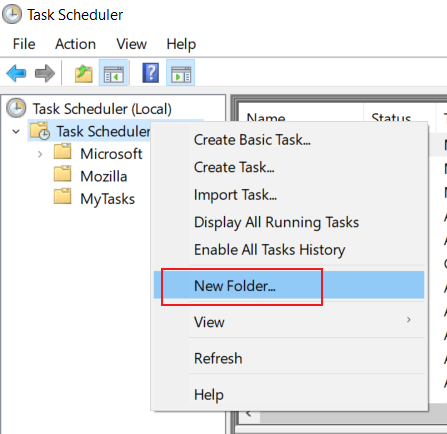The image size is (447, 434).
Task: Select Task Scheduler (Local) tree root
Action: [x=102, y=109]
